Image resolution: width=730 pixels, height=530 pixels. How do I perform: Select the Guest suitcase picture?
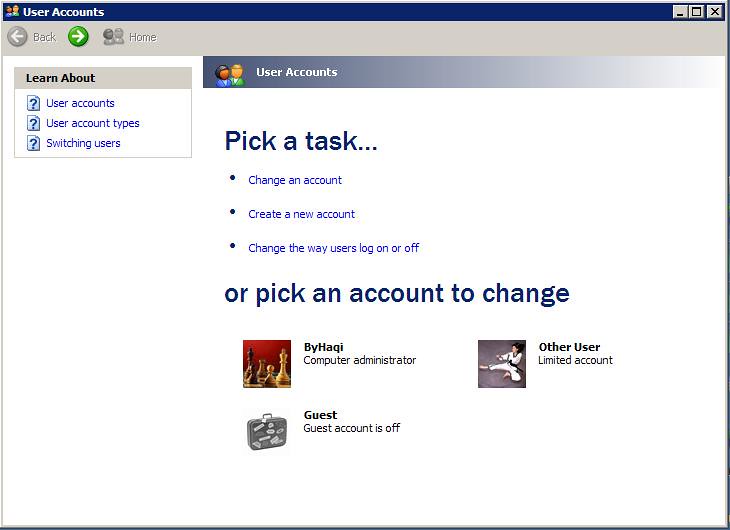pyautogui.click(x=266, y=432)
